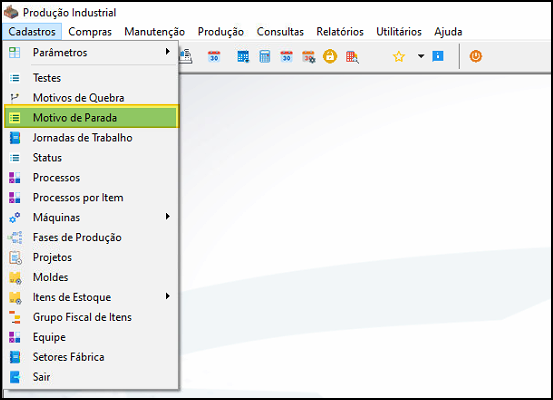
Task: Click Sair to exit the application
Action: point(91,377)
